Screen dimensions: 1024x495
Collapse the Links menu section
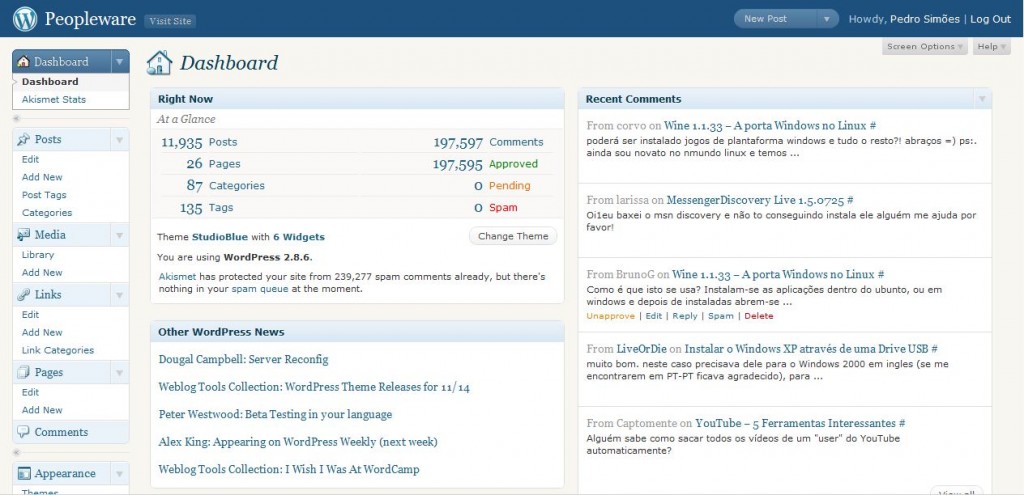120,295
